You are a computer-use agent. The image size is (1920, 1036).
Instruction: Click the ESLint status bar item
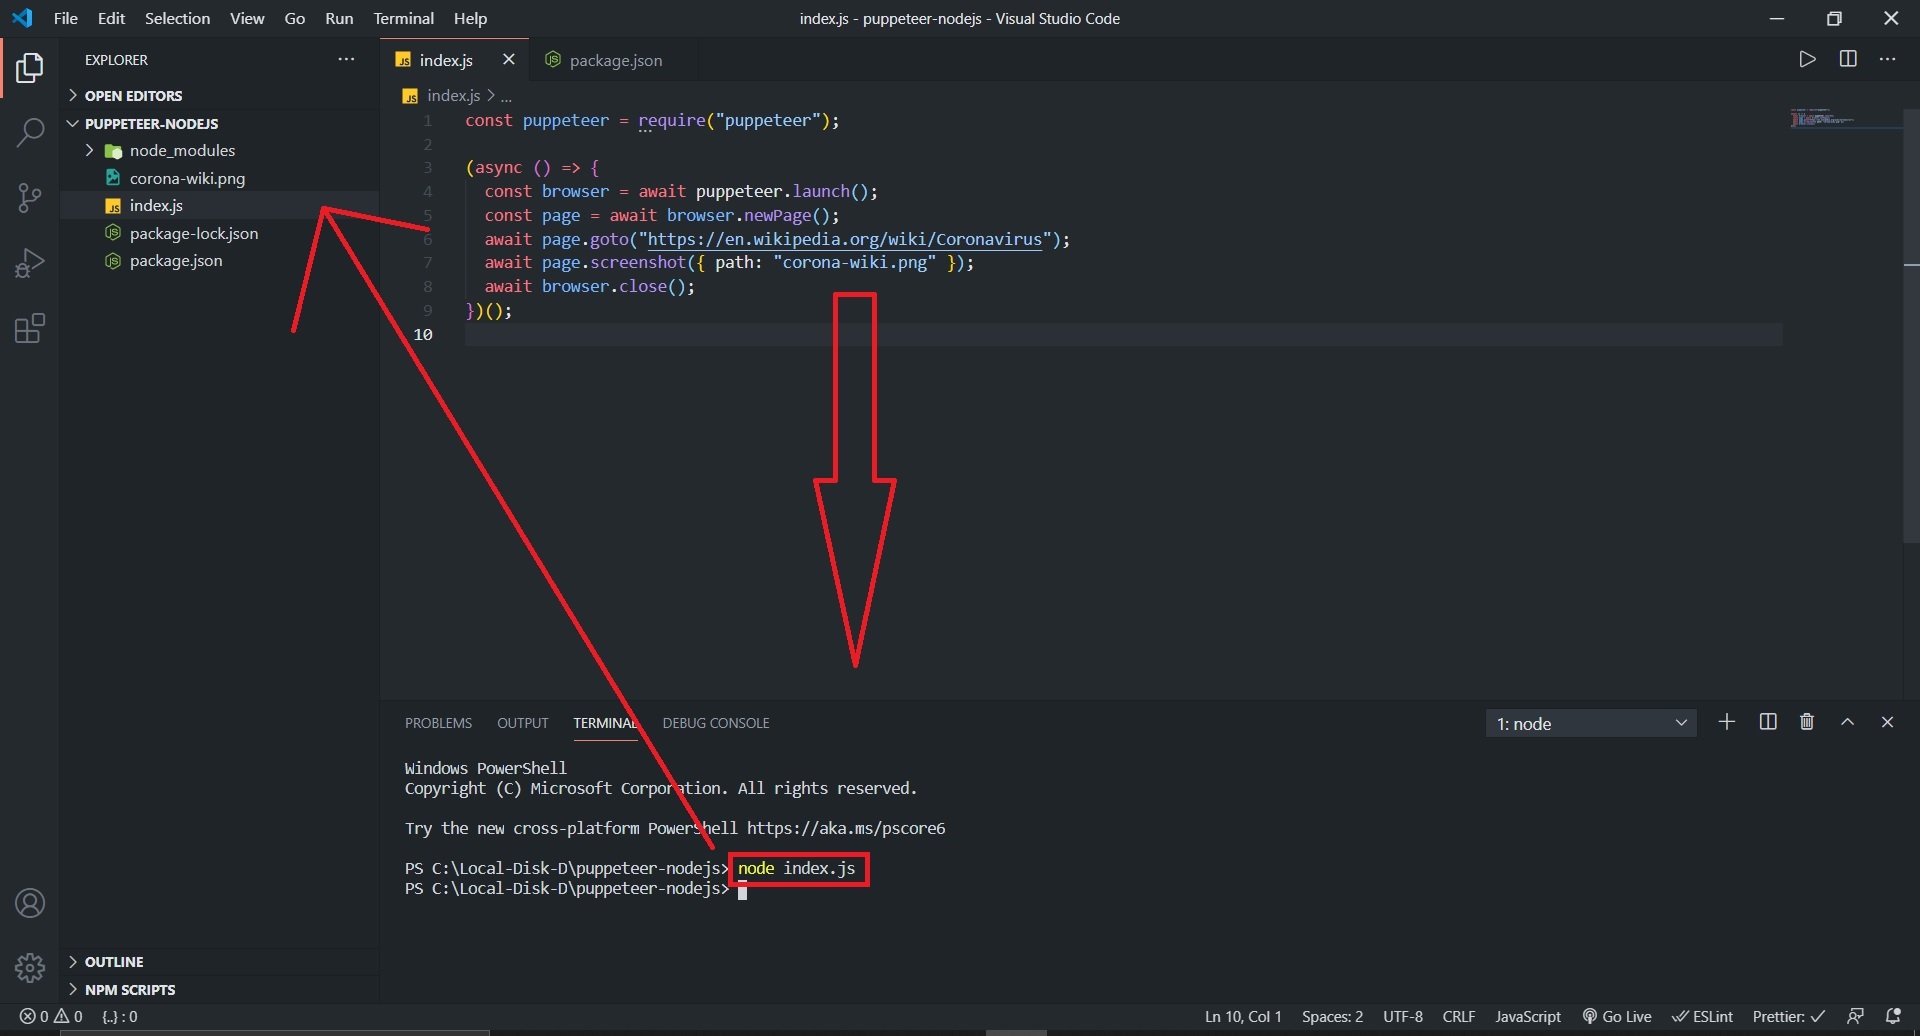point(1703,1016)
